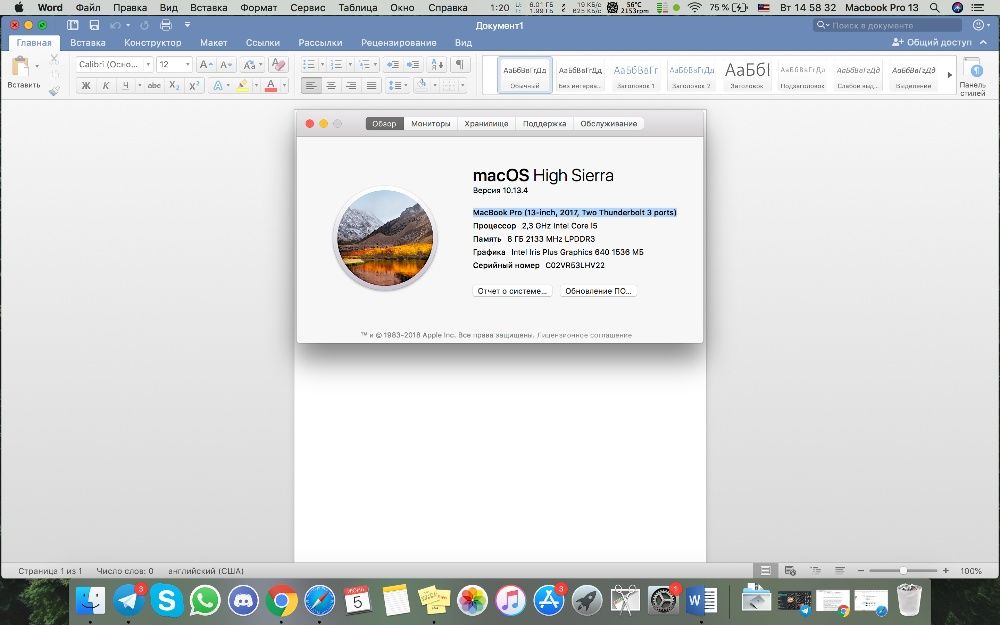The image size is (1000, 625).
Task: Expand the bulleted list dropdown arrow
Action: [x=322, y=64]
